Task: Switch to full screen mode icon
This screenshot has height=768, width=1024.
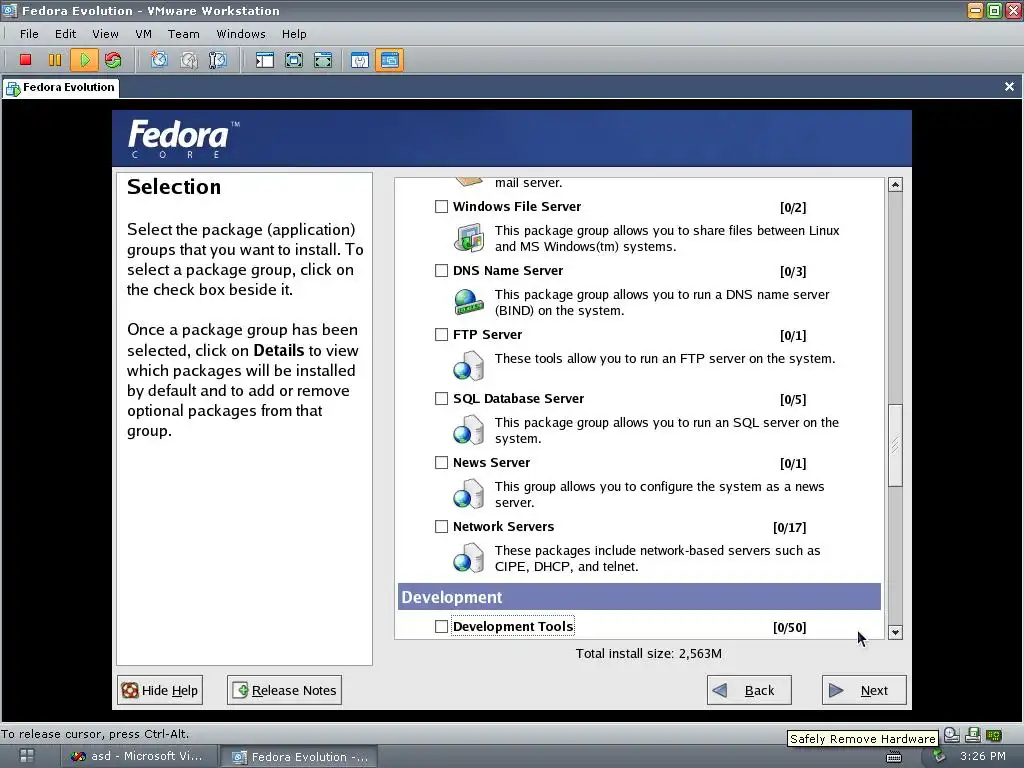Action: (x=294, y=60)
